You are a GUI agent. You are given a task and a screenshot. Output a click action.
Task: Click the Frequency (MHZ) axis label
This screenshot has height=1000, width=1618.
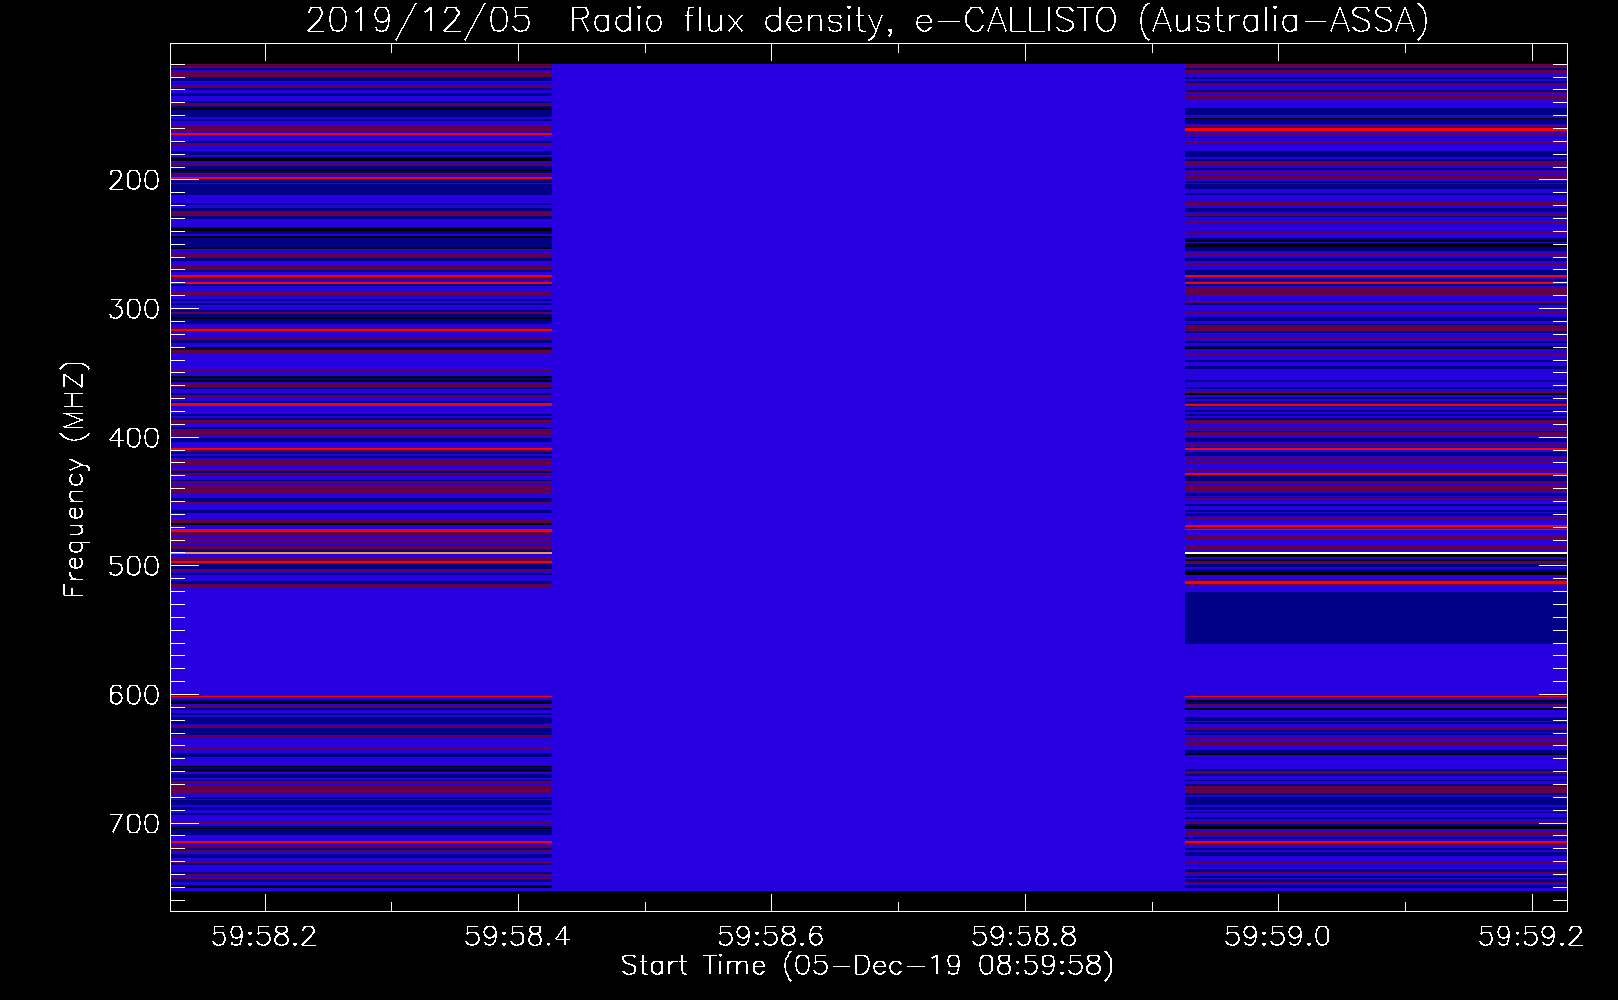click(75, 479)
